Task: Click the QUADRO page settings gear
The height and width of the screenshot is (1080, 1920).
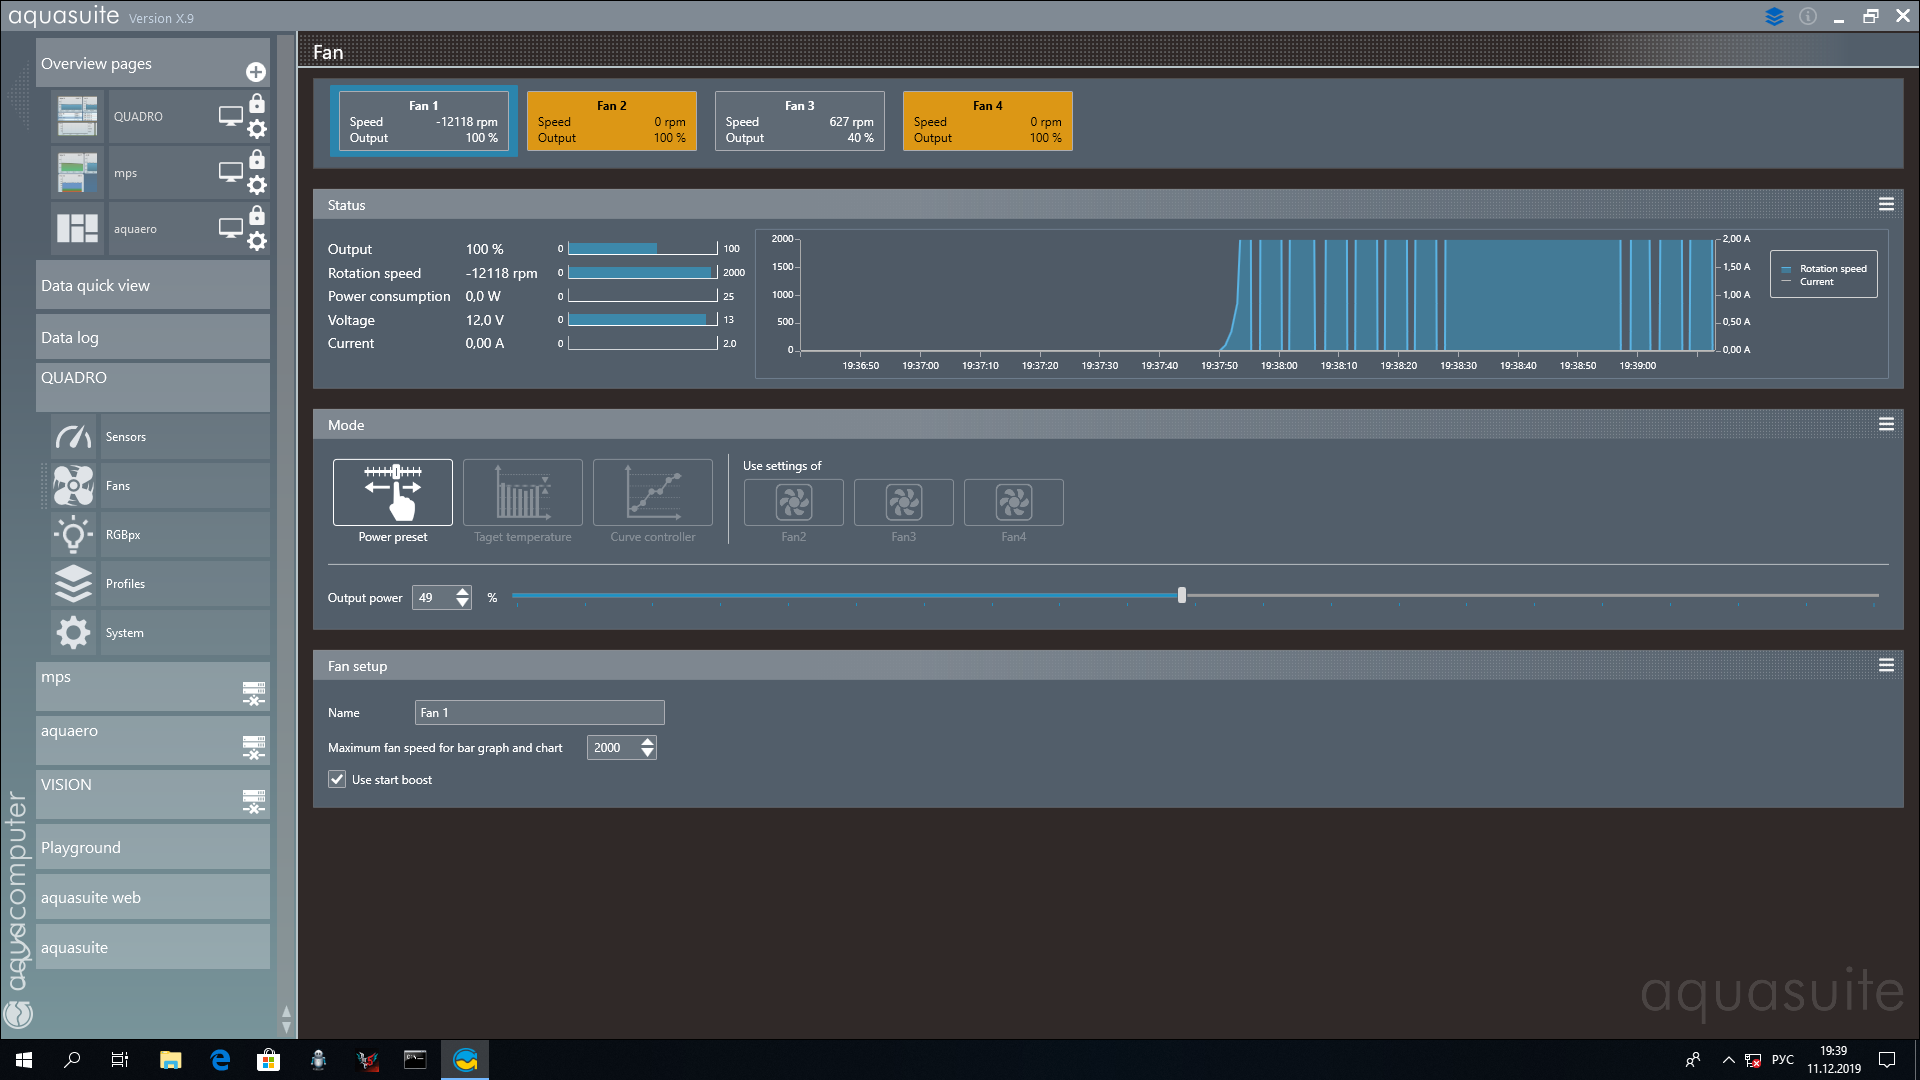Action: pos(257,129)
